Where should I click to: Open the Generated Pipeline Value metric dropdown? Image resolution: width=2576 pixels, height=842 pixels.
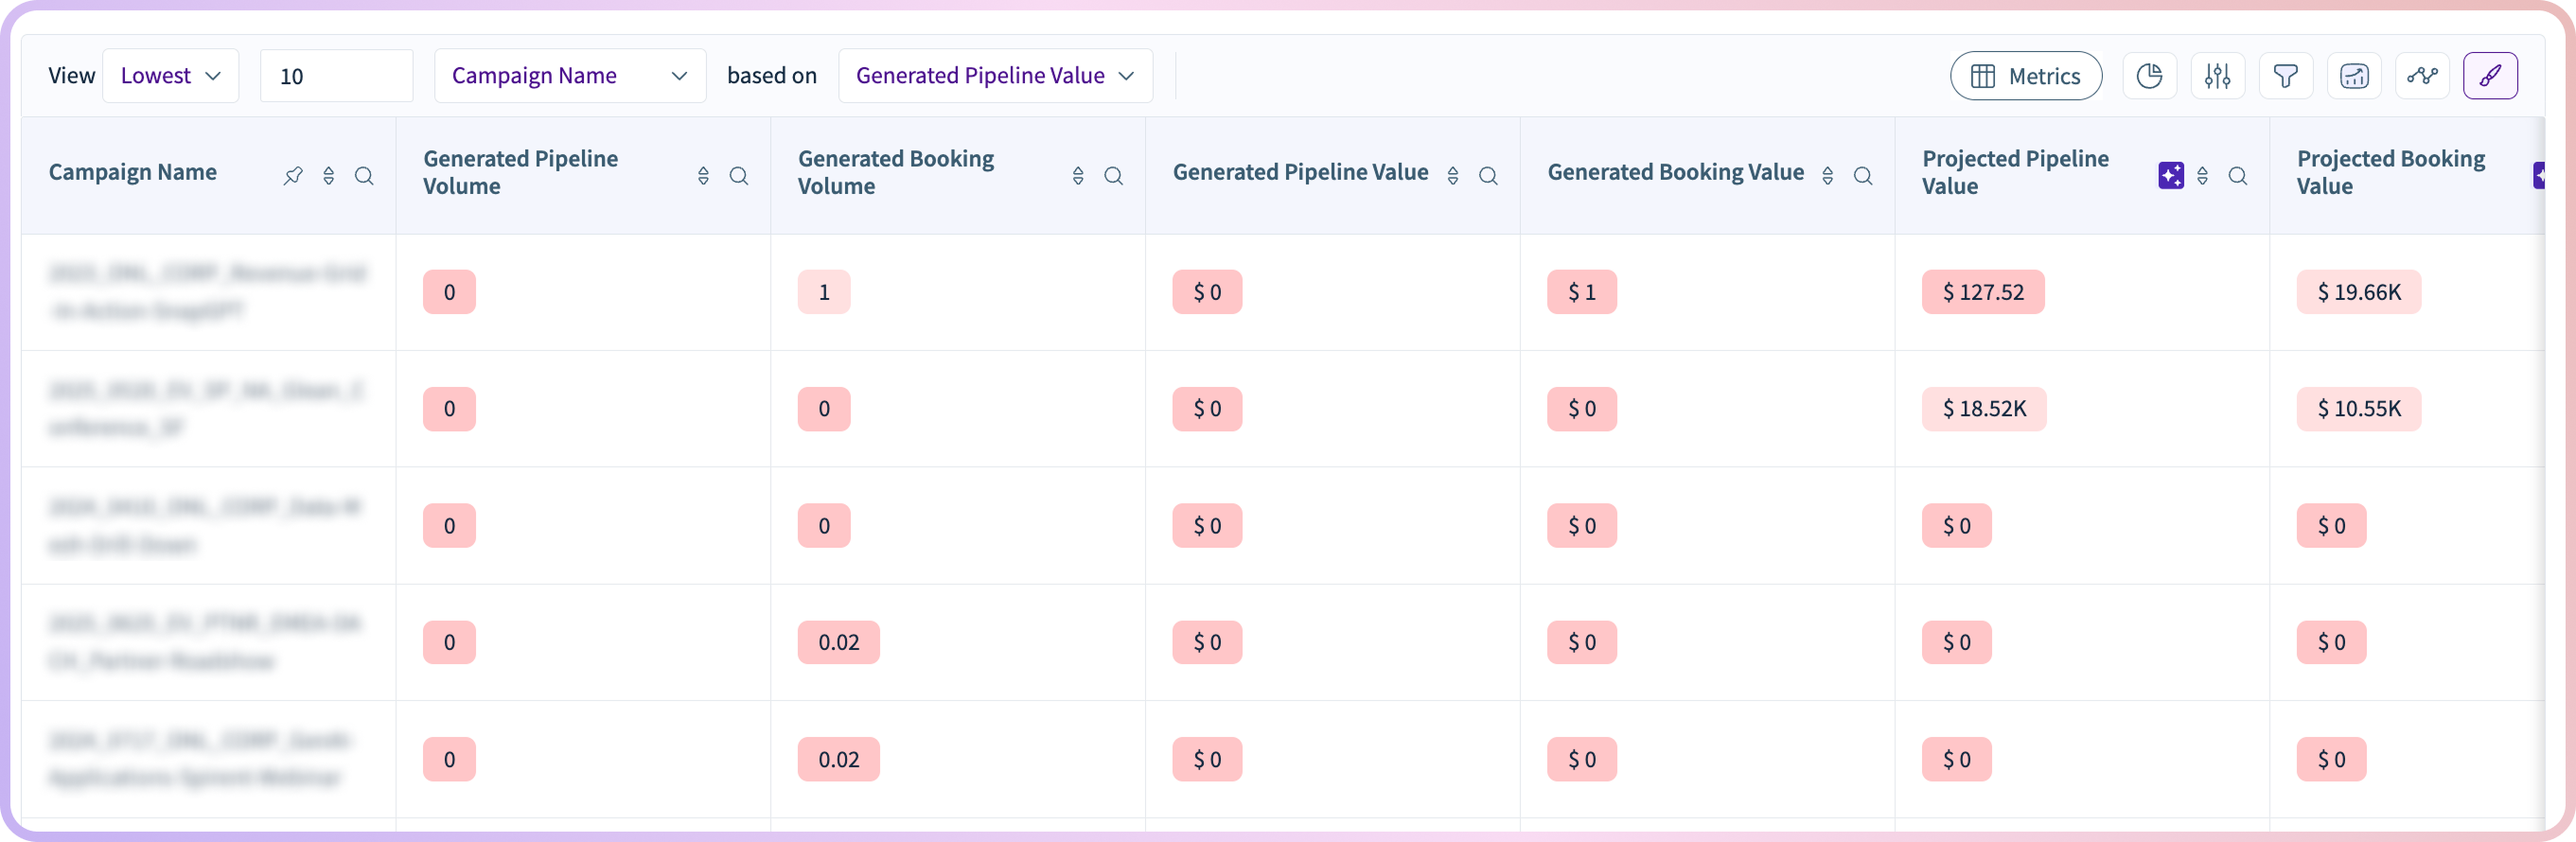coord(995,76)
